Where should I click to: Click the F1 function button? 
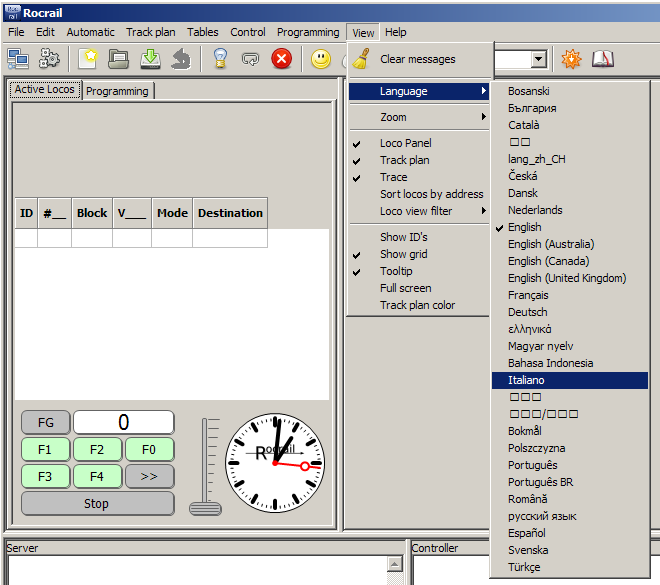(45, 449)
